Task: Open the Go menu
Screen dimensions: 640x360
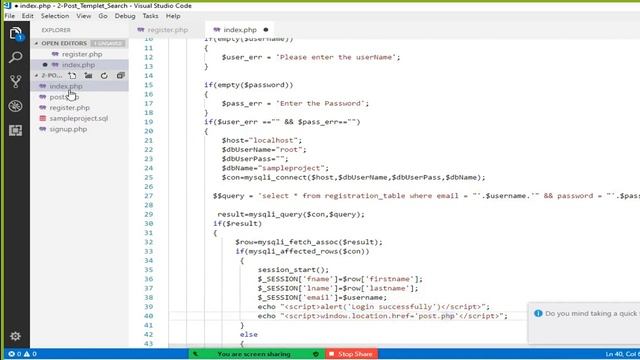Action: (x=103, y=16)
